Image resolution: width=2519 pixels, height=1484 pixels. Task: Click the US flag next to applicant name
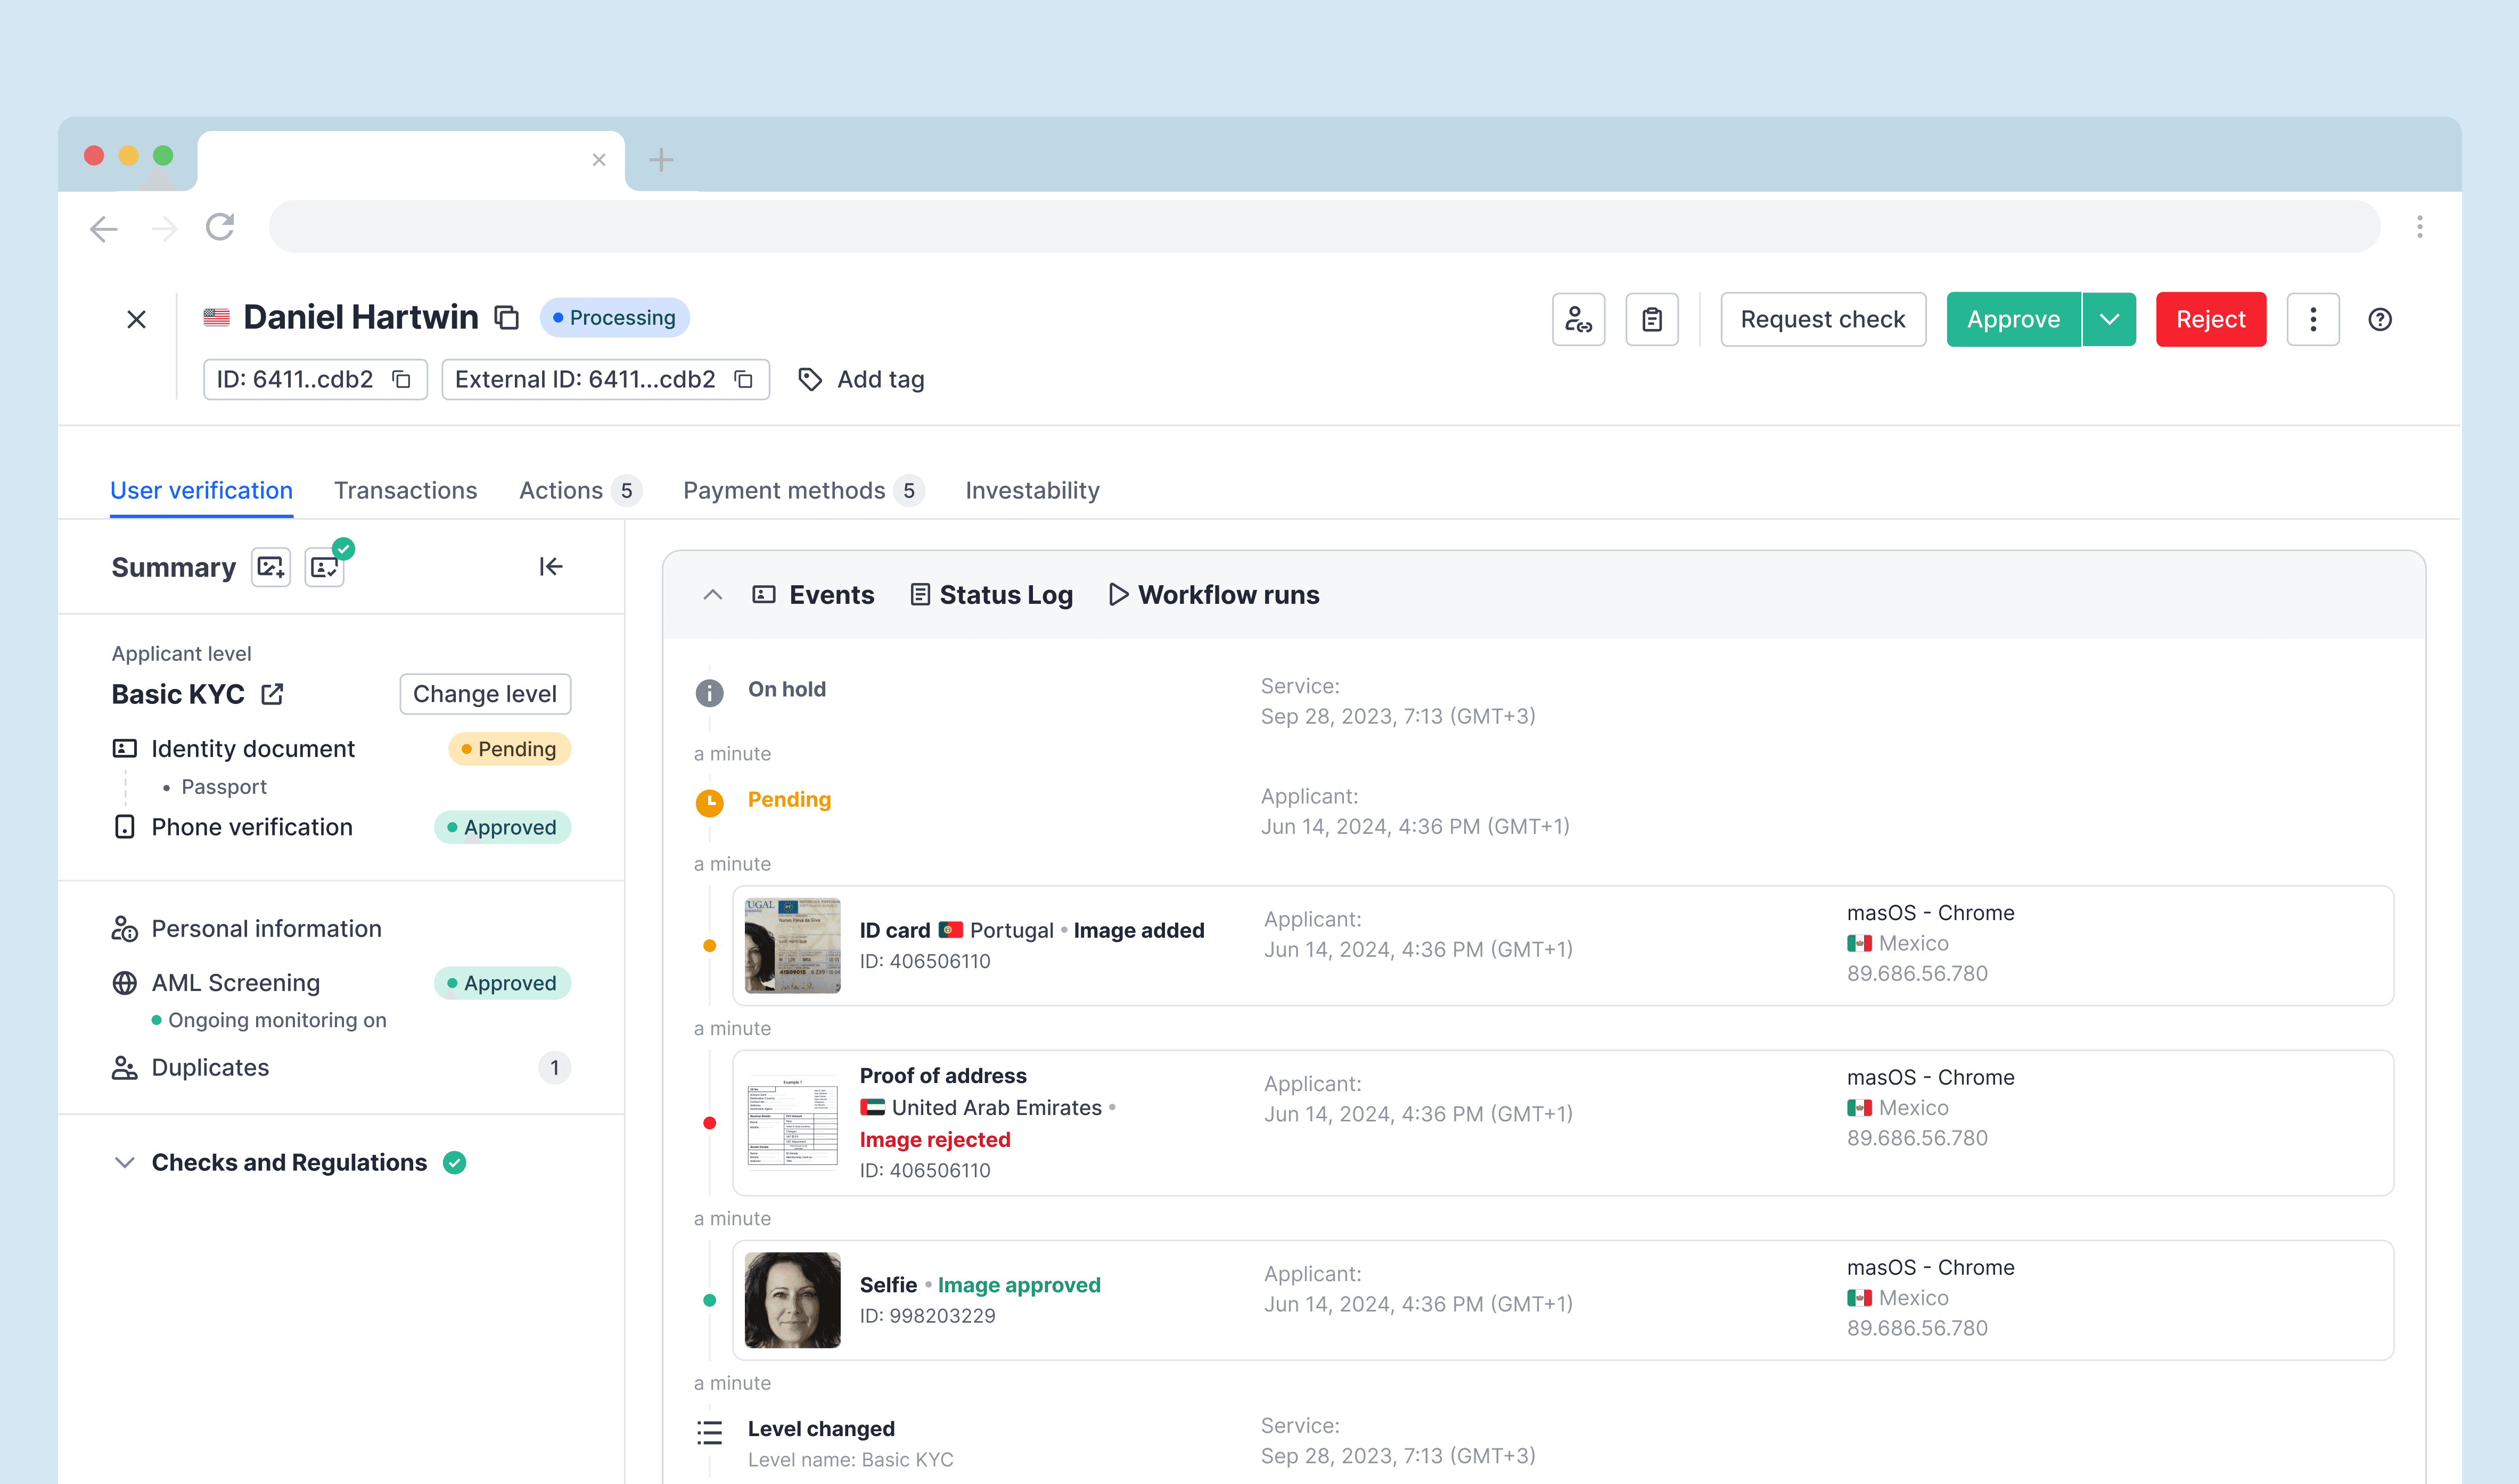[x=216, y=317]
